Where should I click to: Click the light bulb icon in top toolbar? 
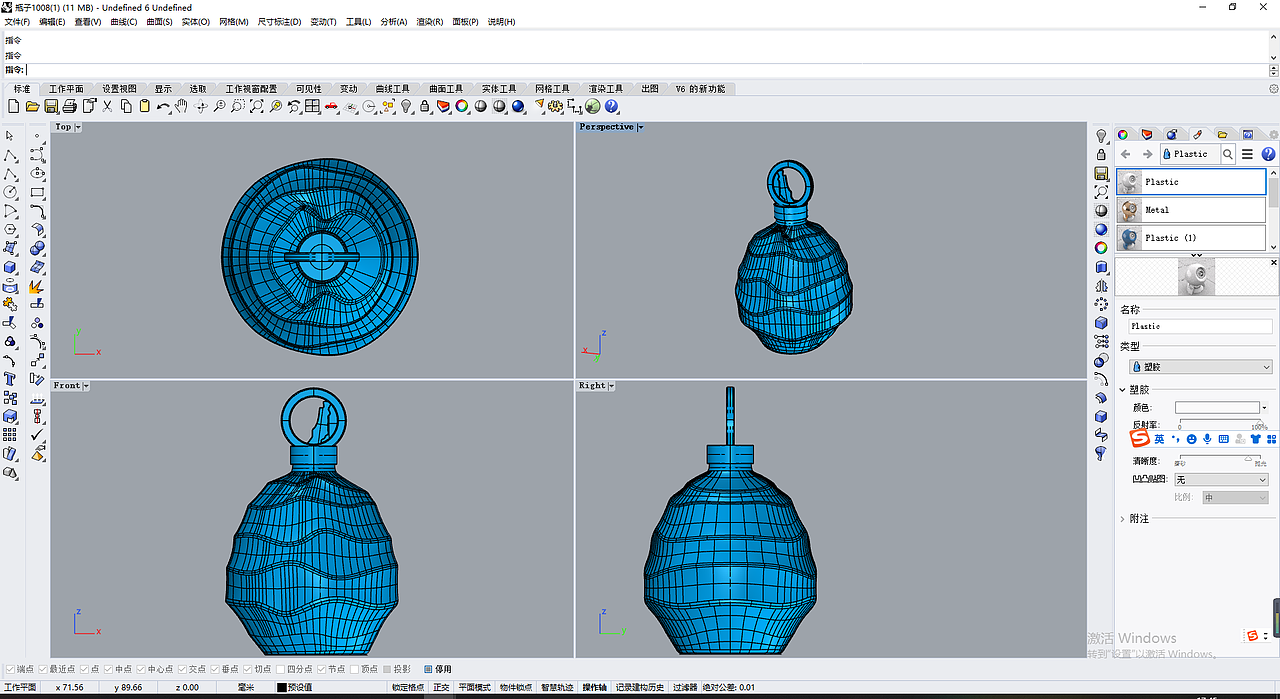pyautogui.click(x=406, y=106)
